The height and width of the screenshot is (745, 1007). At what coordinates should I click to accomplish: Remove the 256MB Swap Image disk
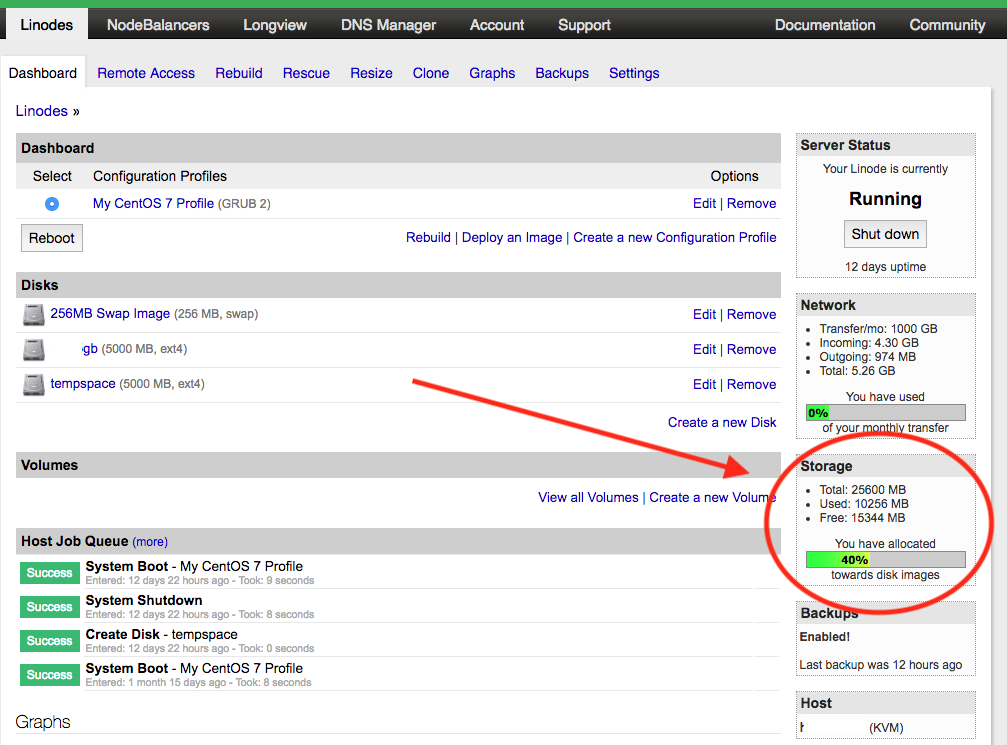pyautogui.click(x=751, y=315)
